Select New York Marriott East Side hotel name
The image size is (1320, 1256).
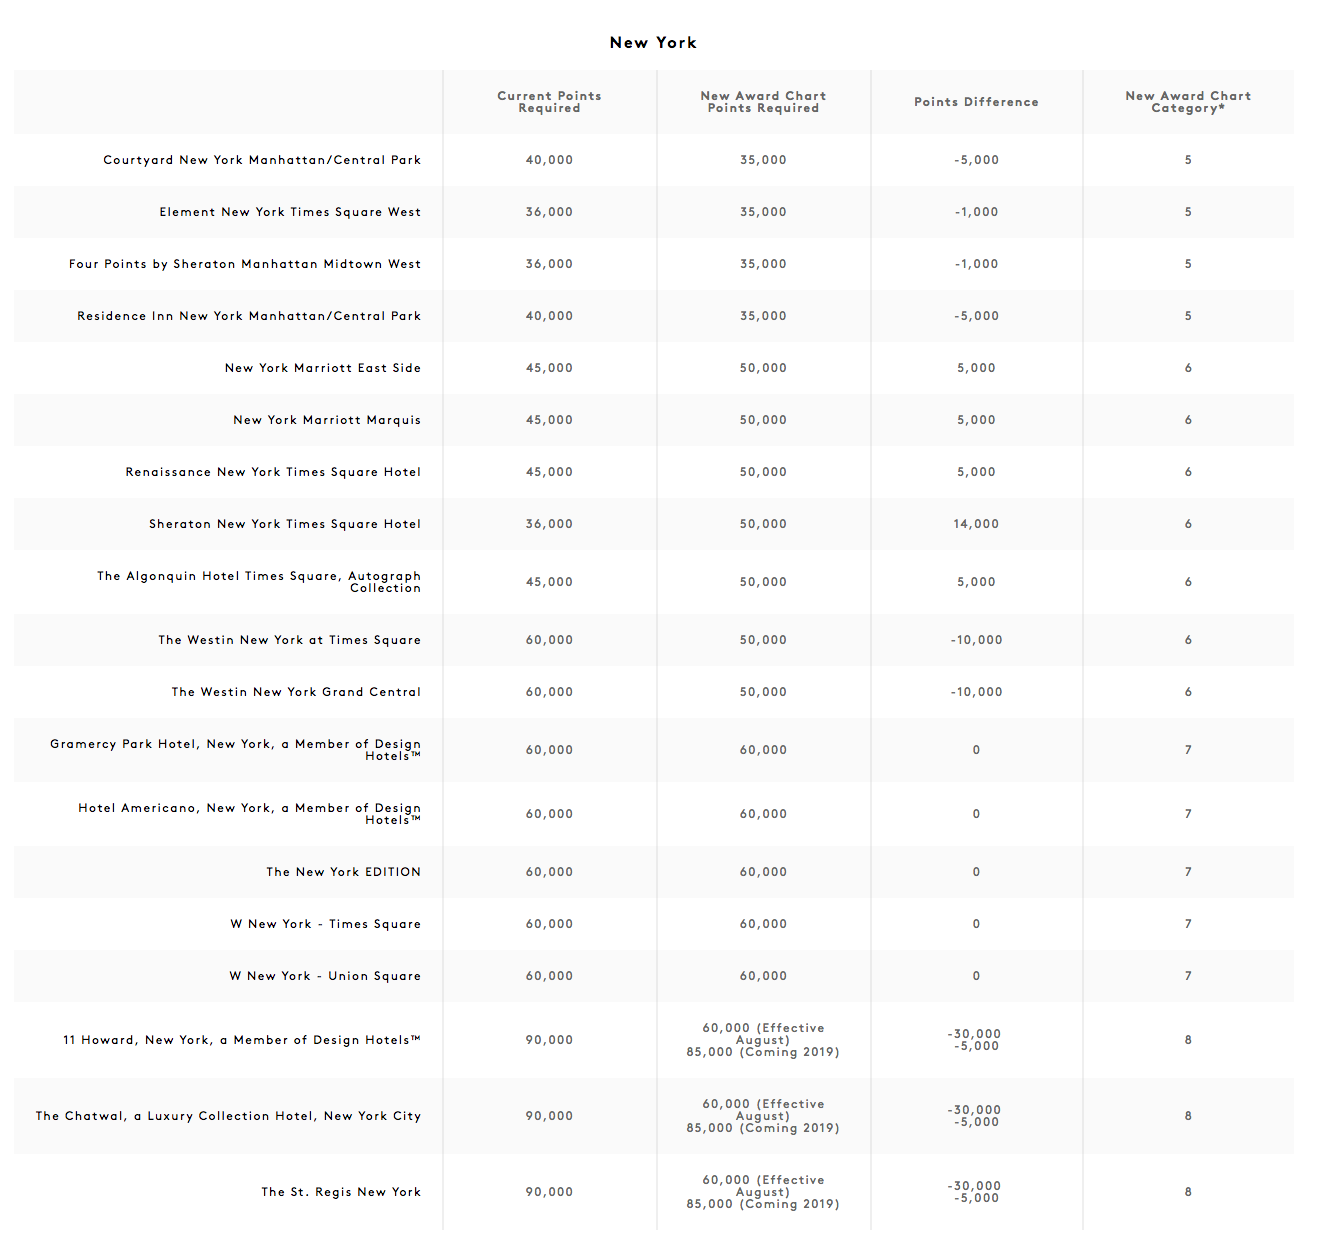tap(323, 368)
